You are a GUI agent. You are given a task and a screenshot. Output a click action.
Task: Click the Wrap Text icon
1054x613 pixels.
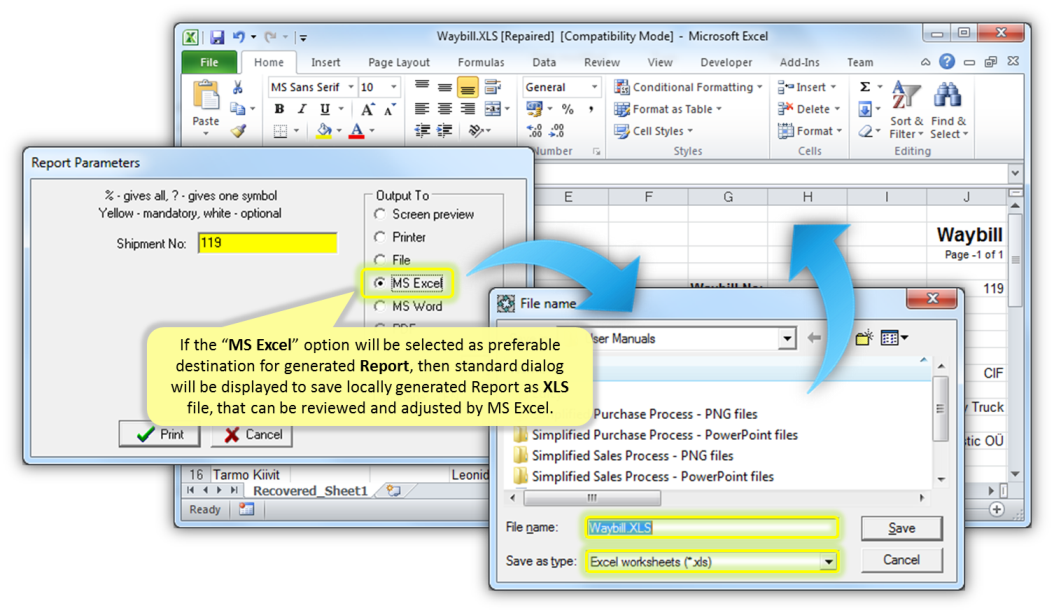[493, 87]
